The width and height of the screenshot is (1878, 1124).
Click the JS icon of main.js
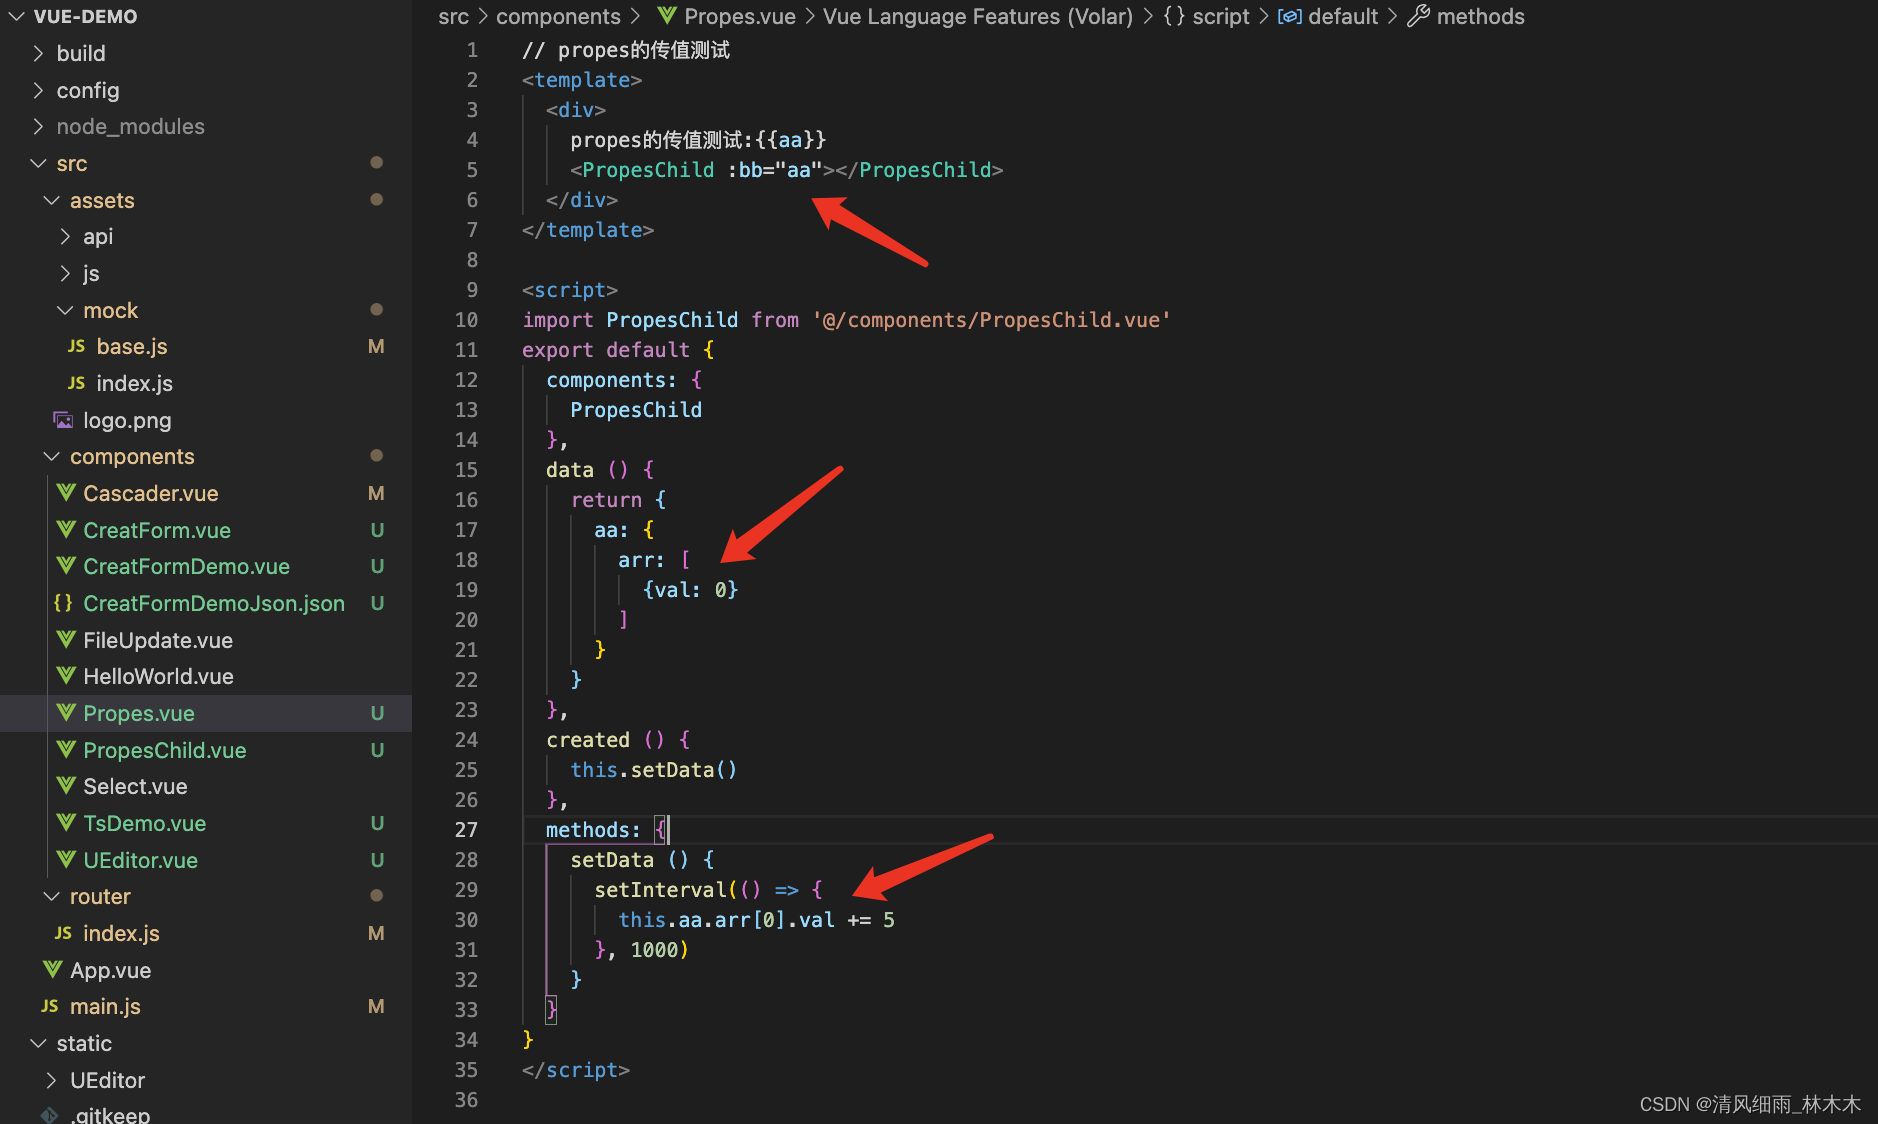coord(50,1006)
